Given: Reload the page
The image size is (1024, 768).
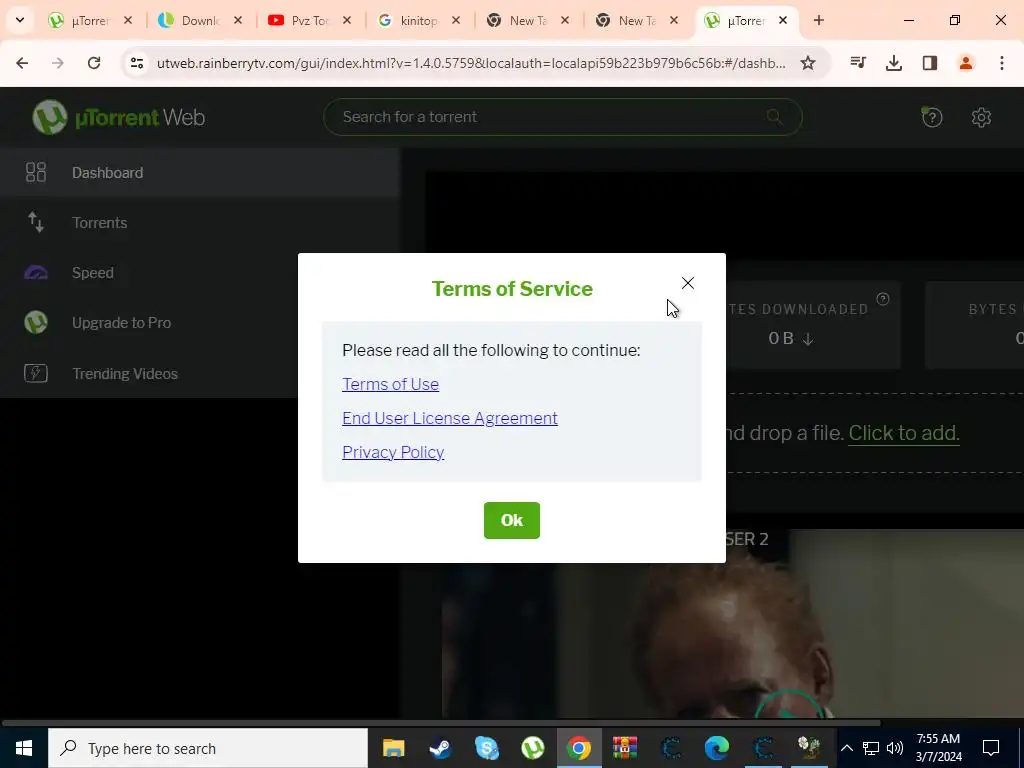Looking at the screenshot, I should click(x=94, y=63).
